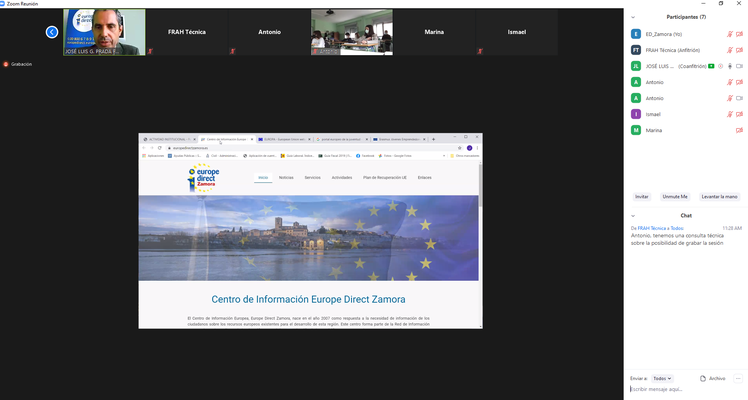Click the reload icon in shared browser
748x400 pixels.
pos(160,148)
